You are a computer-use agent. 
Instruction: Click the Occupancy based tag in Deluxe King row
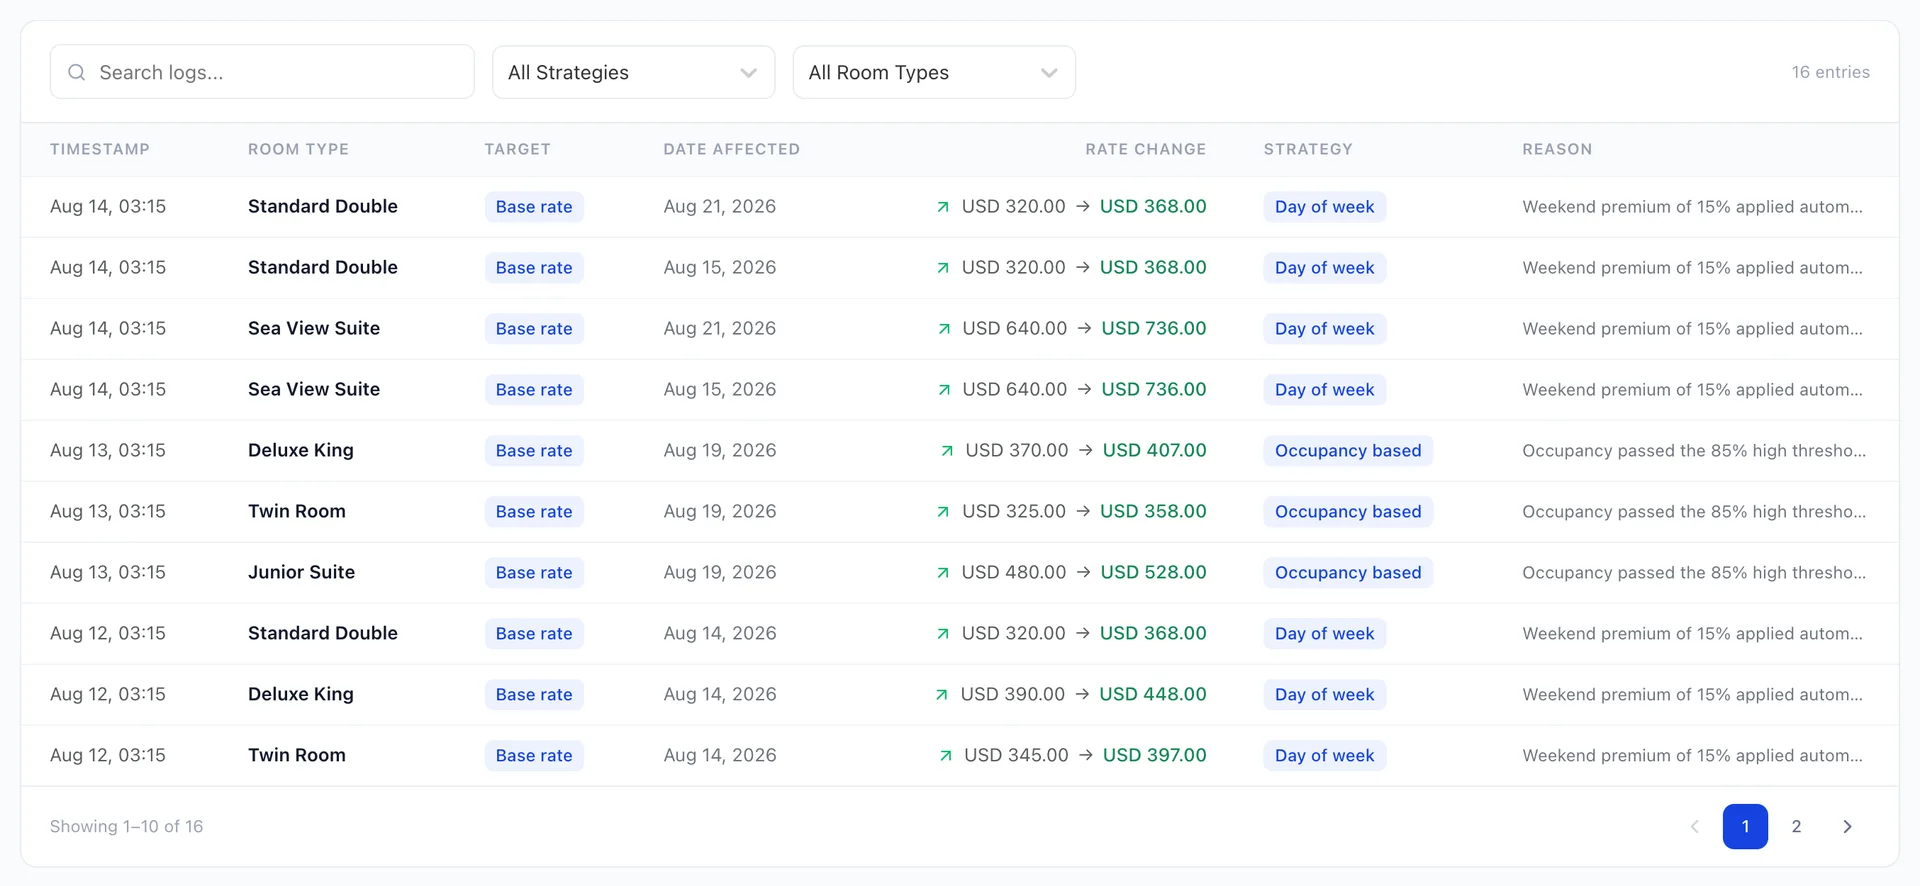coord(1348,450)
